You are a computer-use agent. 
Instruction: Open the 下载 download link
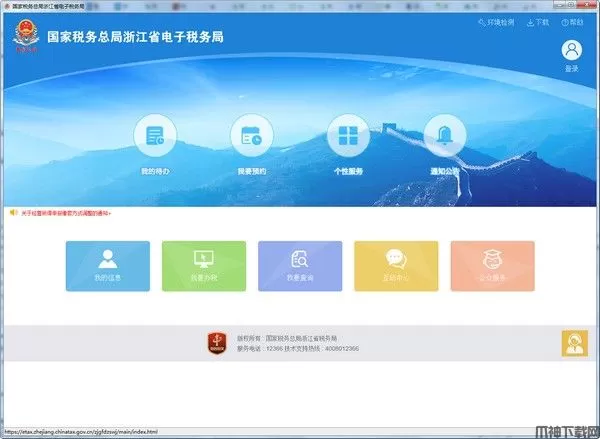click(x=538, y=23)
